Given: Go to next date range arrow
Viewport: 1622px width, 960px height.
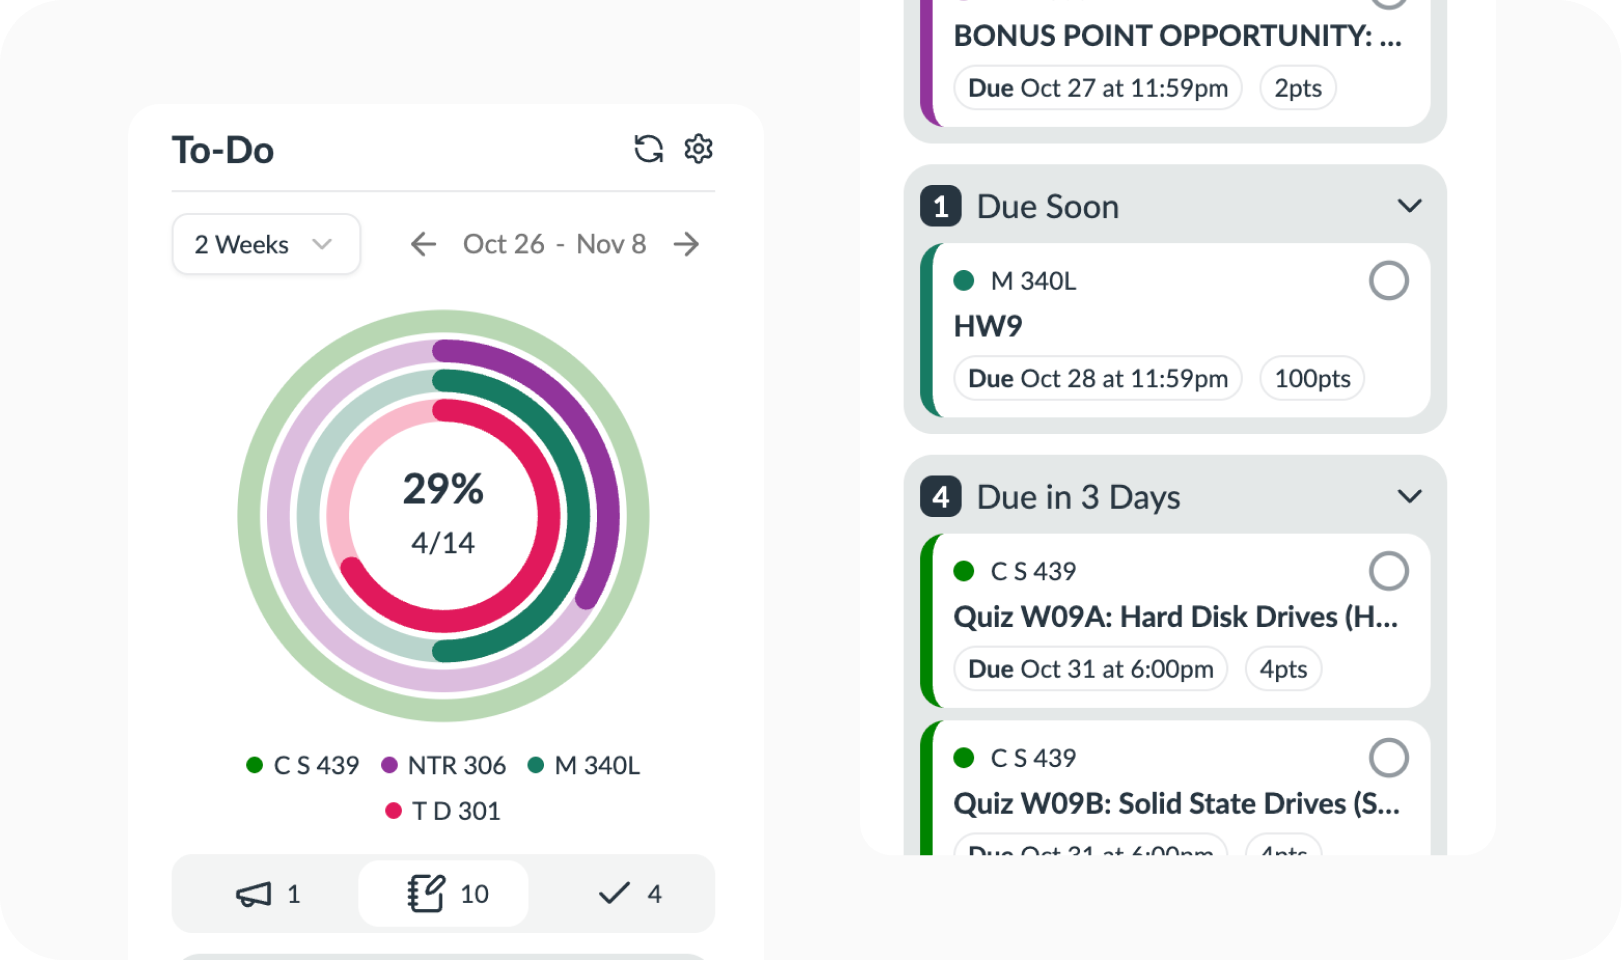Looking at the screenshot, I should pos(686,244).
